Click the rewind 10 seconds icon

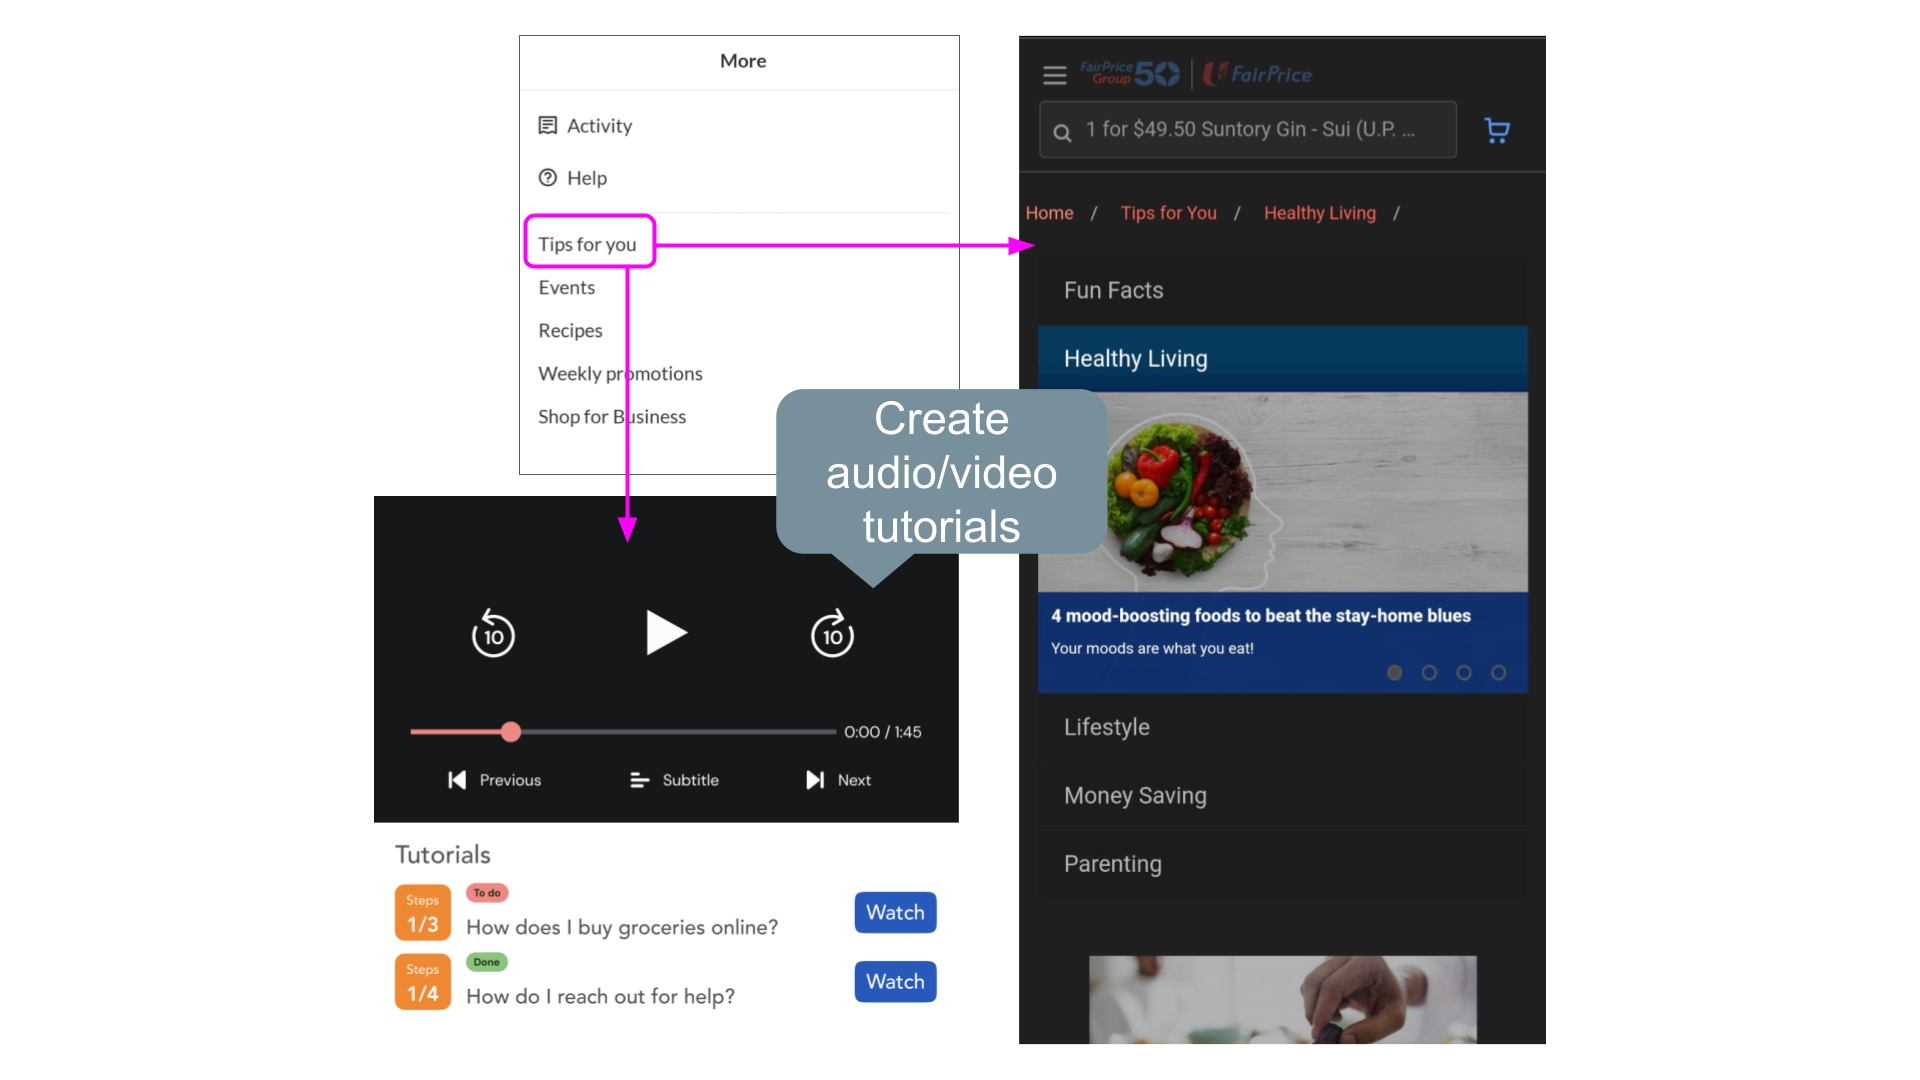[495, 633]
